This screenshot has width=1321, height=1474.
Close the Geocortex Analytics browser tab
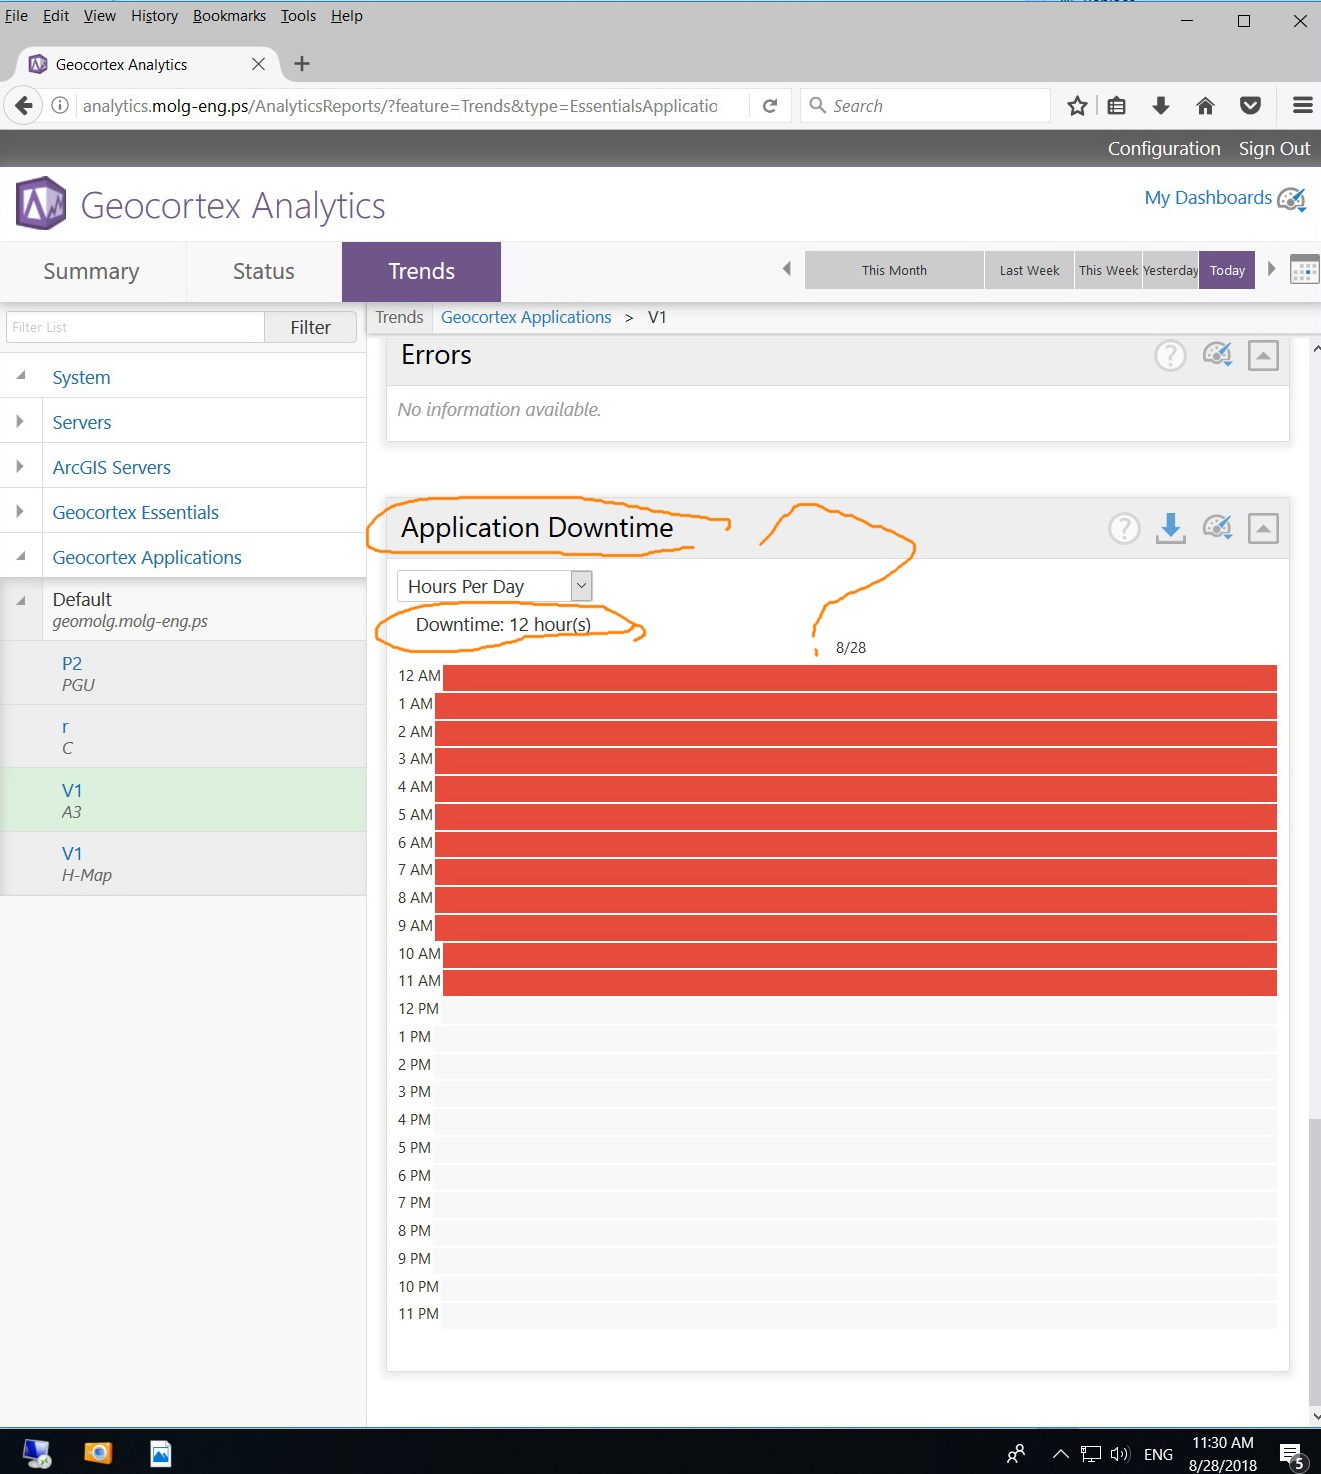tap(258, 64)
